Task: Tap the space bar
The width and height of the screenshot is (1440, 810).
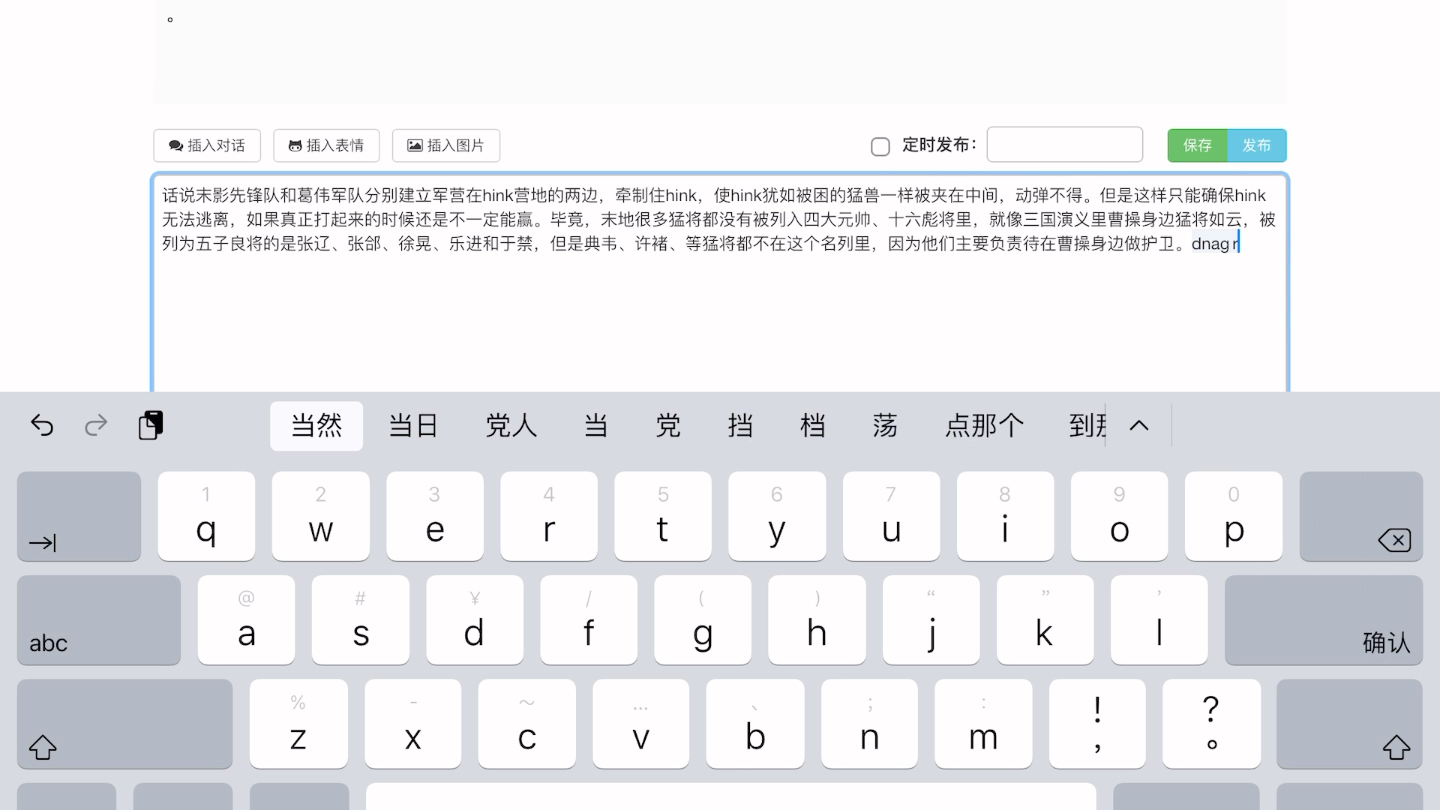Action: [x=731, y=797]
